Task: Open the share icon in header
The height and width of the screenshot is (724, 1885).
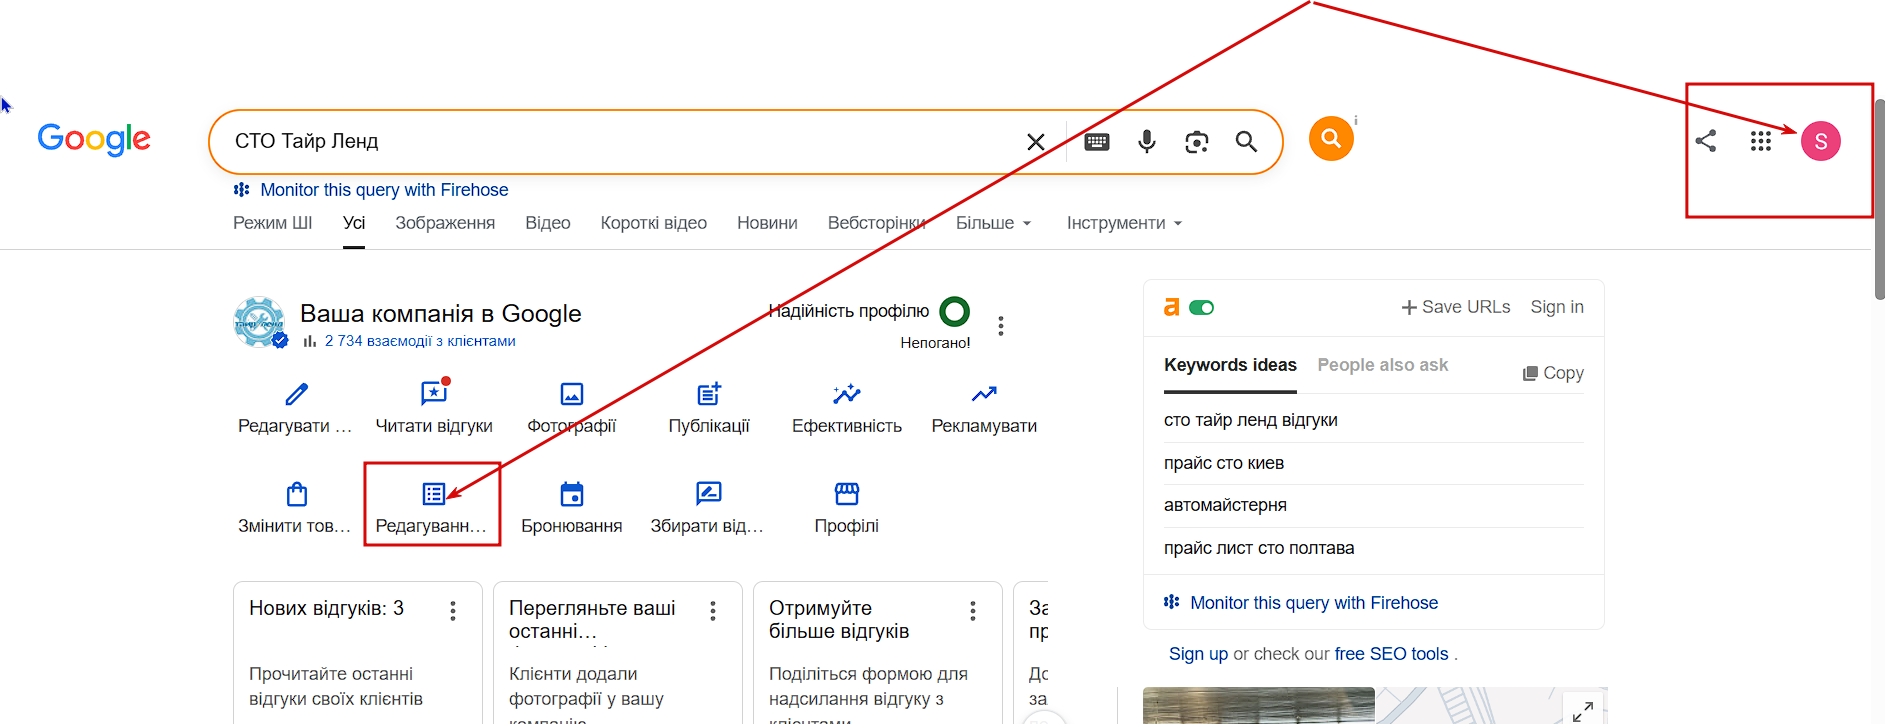Action: (1706, 141)
